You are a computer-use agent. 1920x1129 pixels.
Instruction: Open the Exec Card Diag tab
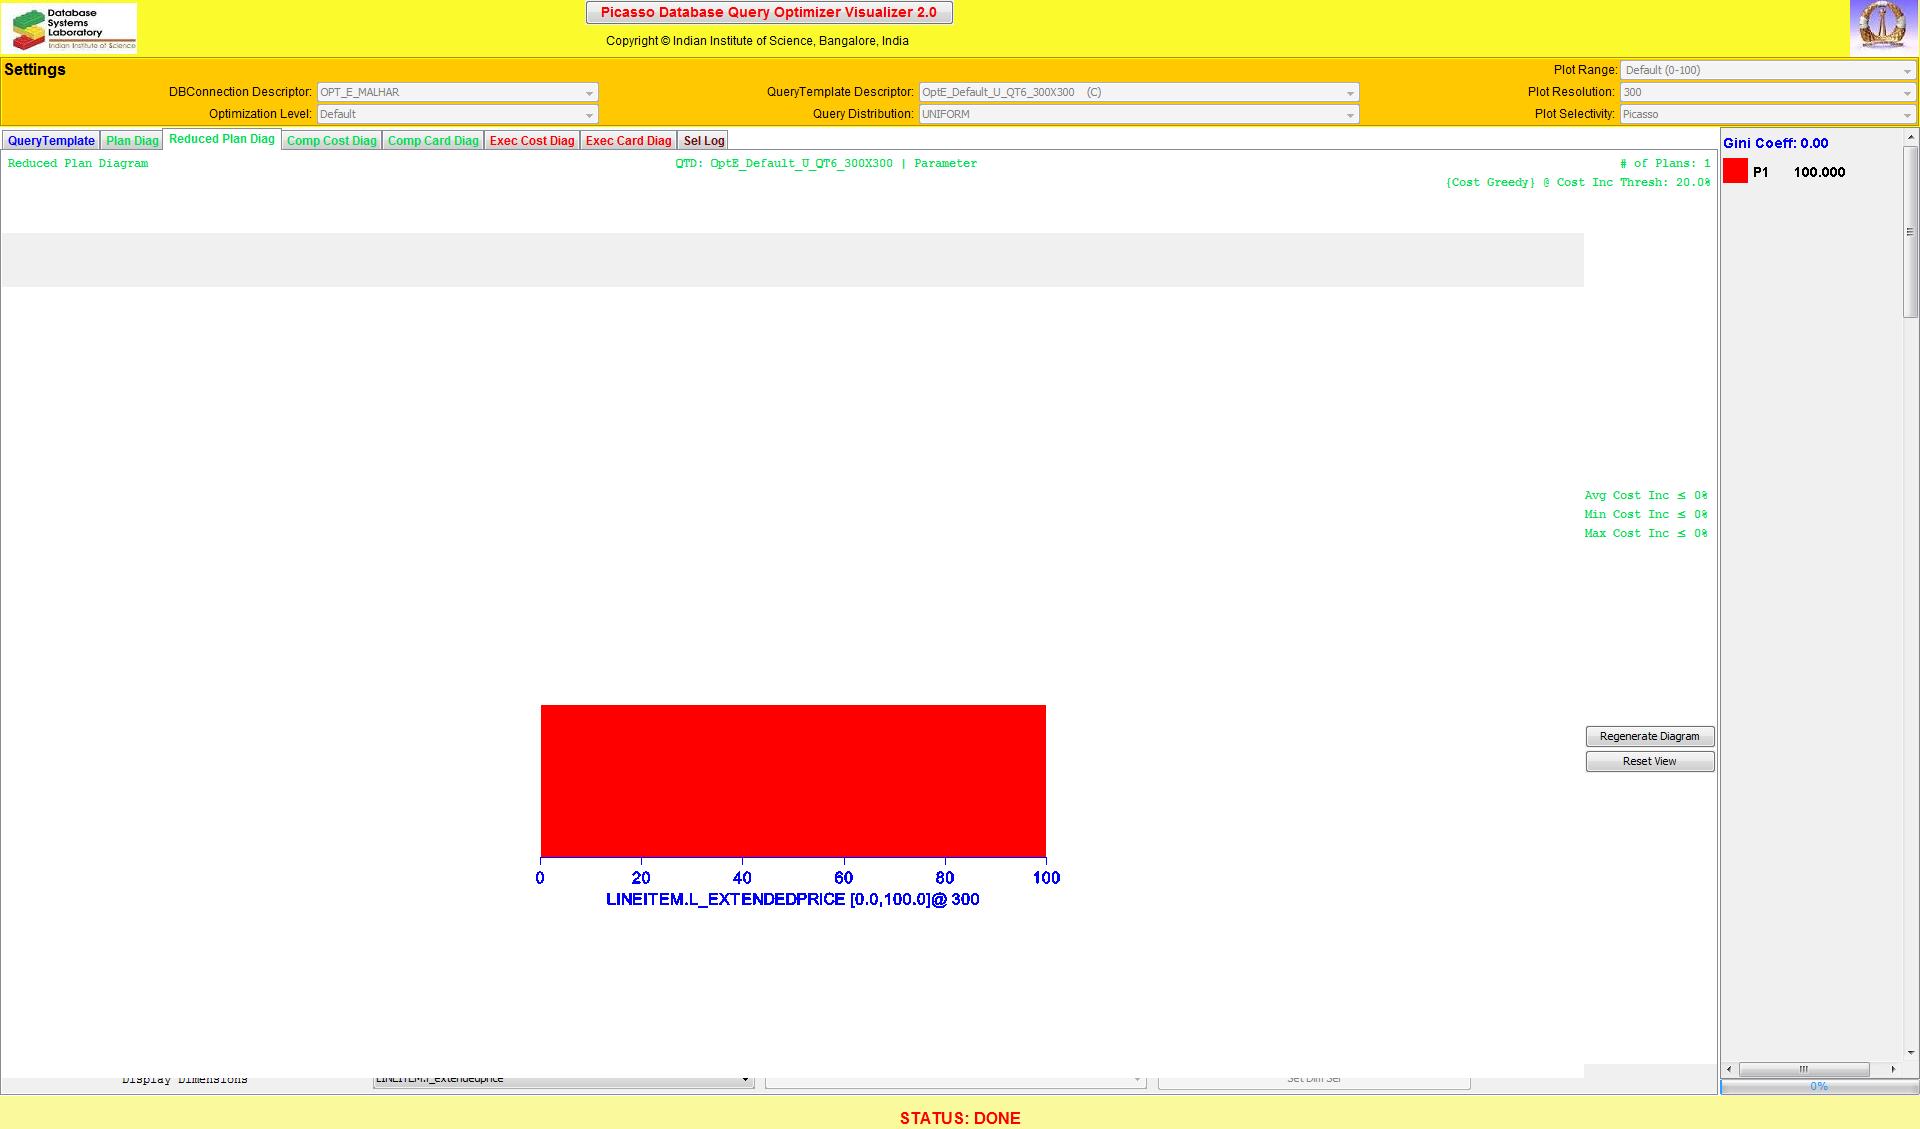[x=628, y=141]
